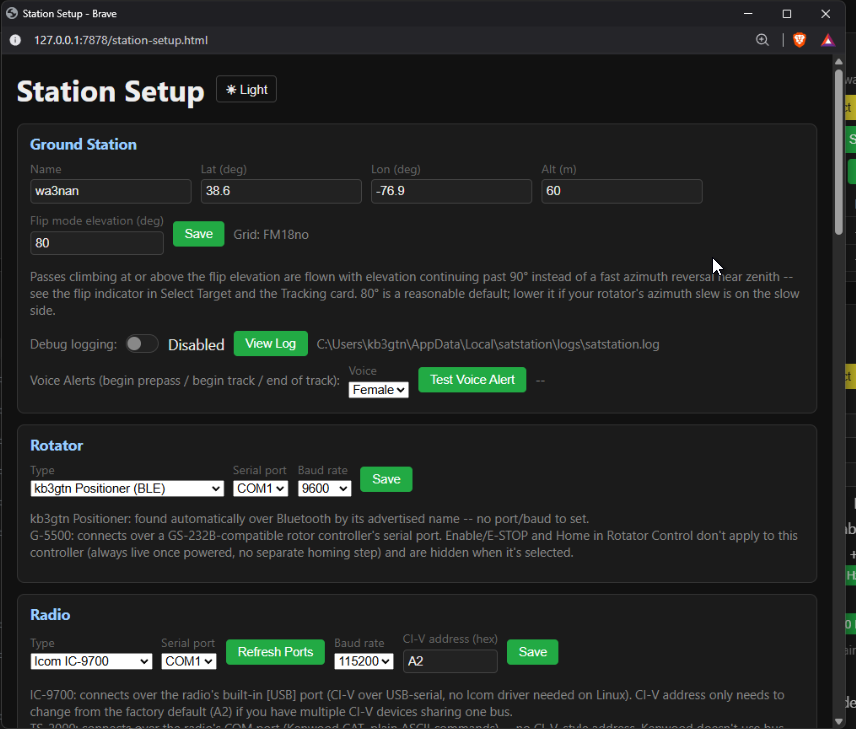Image resolution: width=856 pixels, height=729 pixels.
Task: Click Test Voice Alert button
Action: pos(472,380)
